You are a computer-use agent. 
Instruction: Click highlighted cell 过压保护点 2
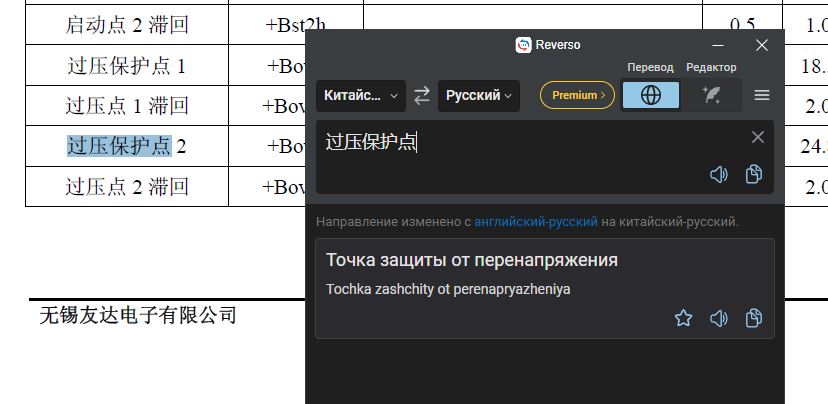[x=127, y=146]
